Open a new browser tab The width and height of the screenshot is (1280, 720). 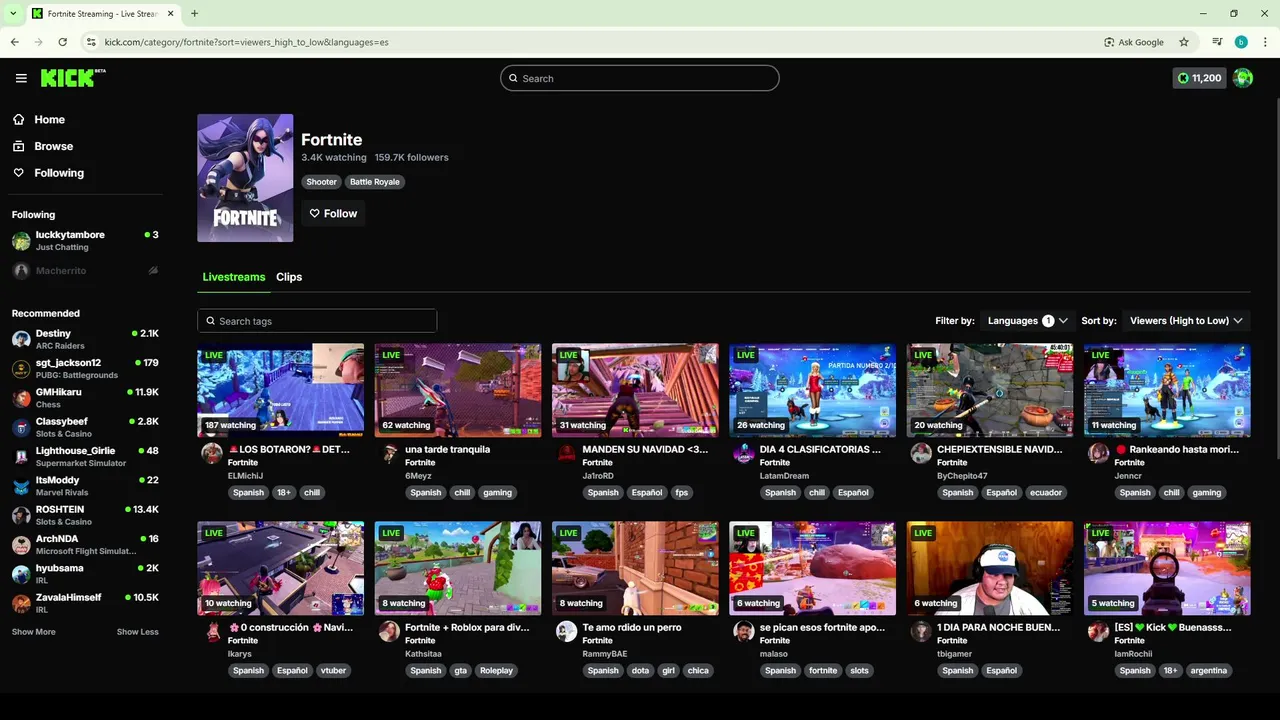pos(194,14)
